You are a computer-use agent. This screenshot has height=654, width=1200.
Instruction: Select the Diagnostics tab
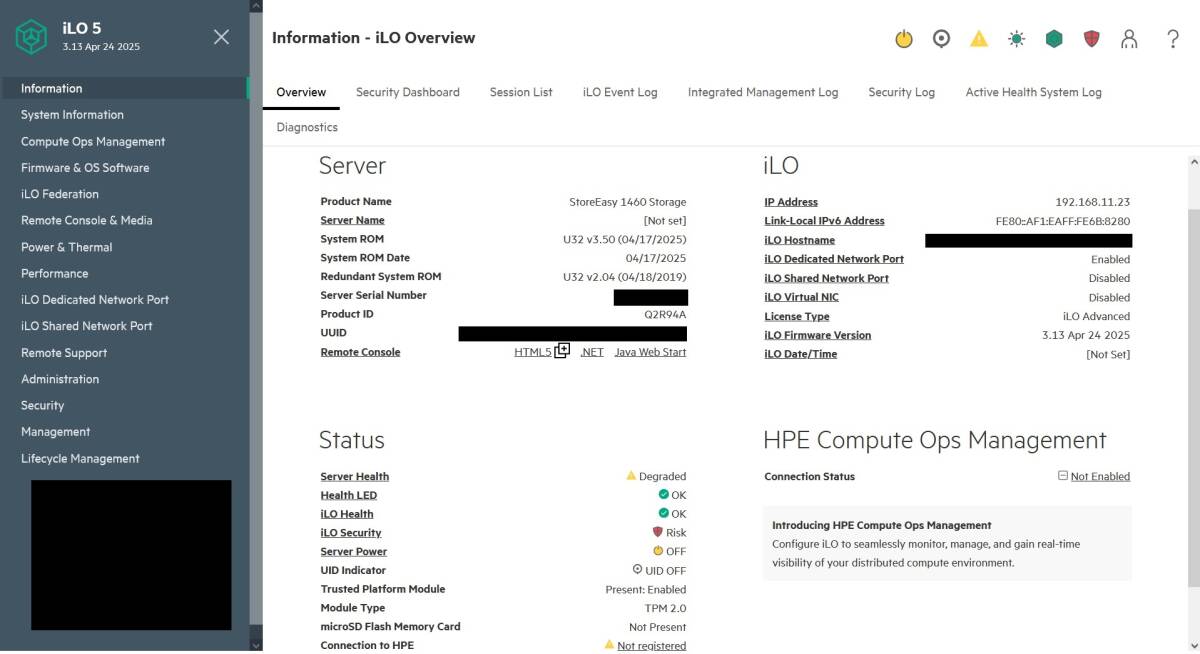307,127
